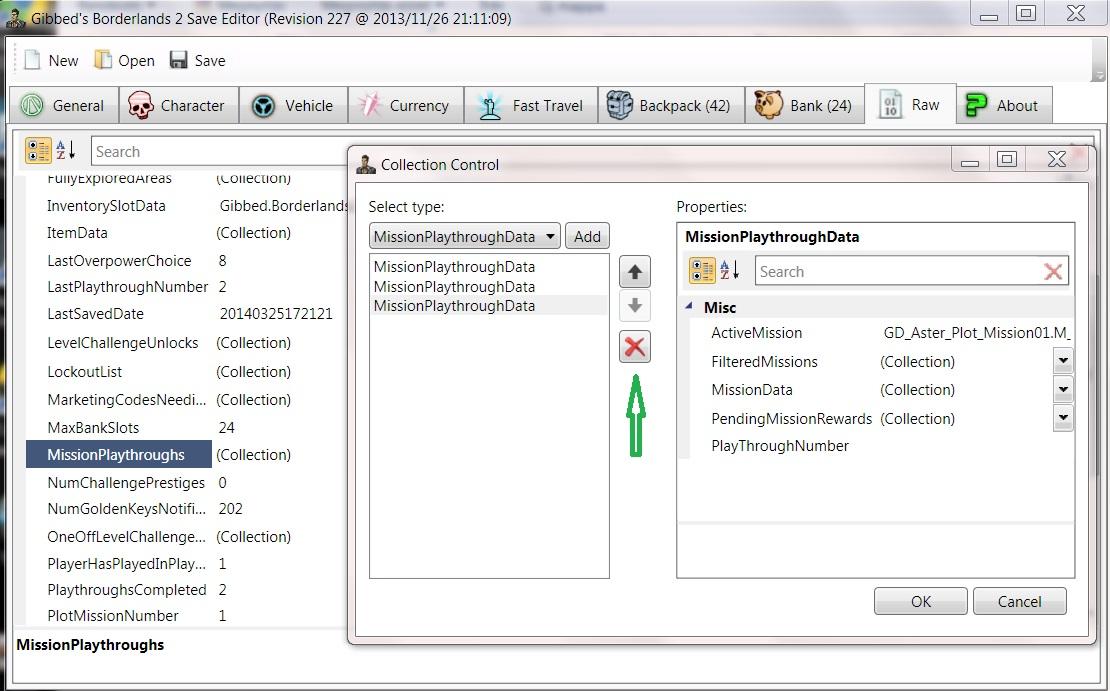Open the About tab
Image resolution: width=1110 pixels, height=691 pixels.
tap(1004, 105)
